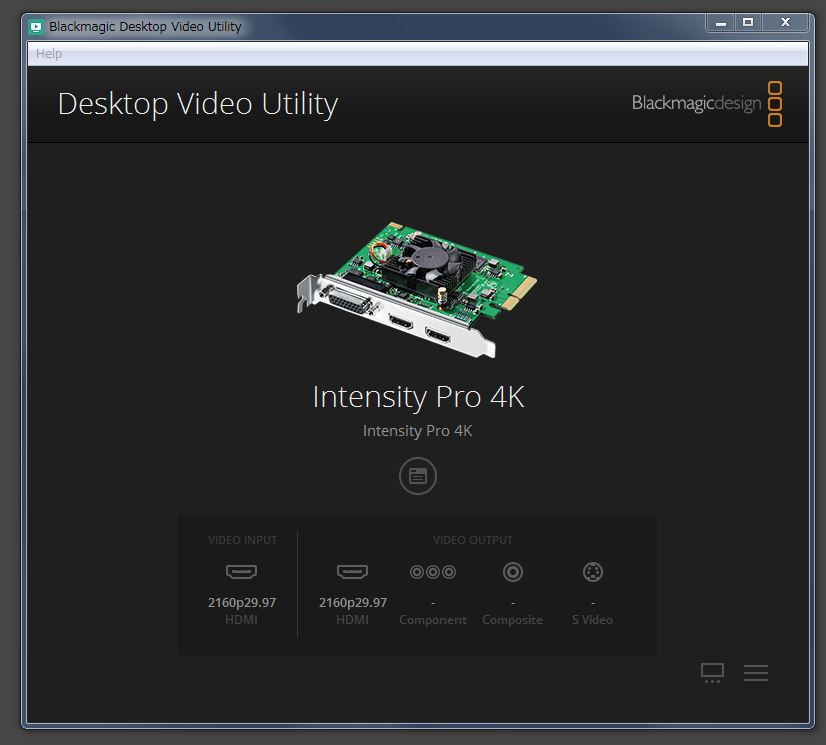The height and width of the screenshot is (745, 826).
Task: Select the Component output connector icon
Action: coord(433,572)
